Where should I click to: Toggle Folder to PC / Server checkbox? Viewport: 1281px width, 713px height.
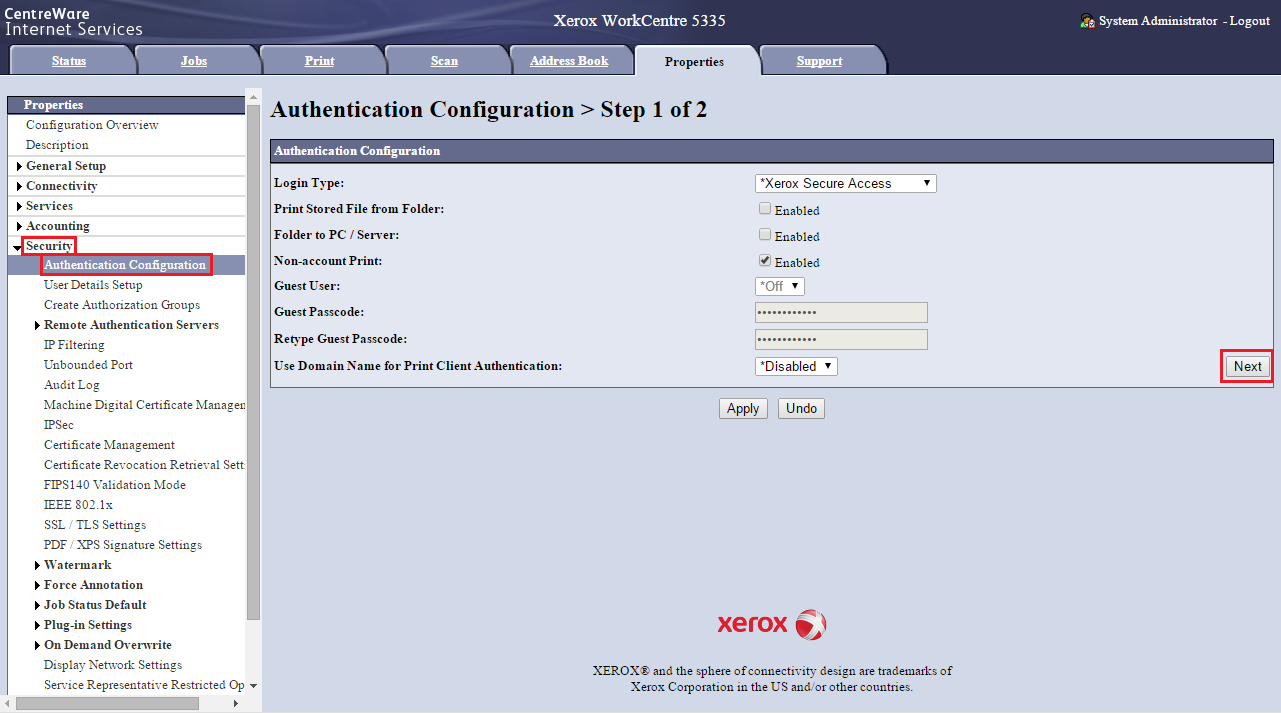pos(765,235)
